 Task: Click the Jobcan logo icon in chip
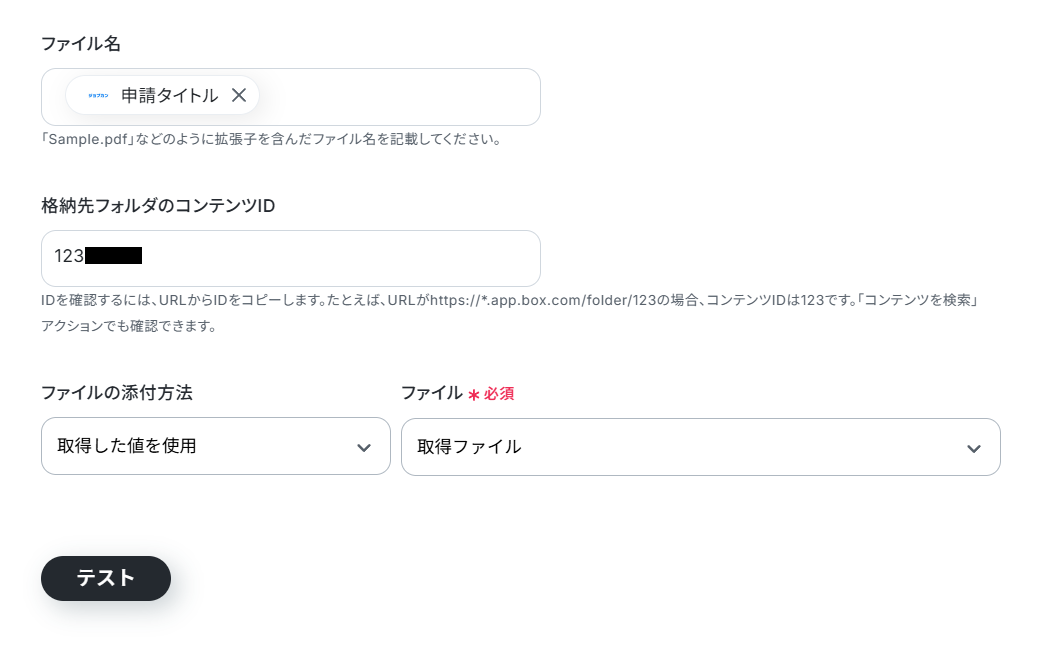tap(99, 96)
